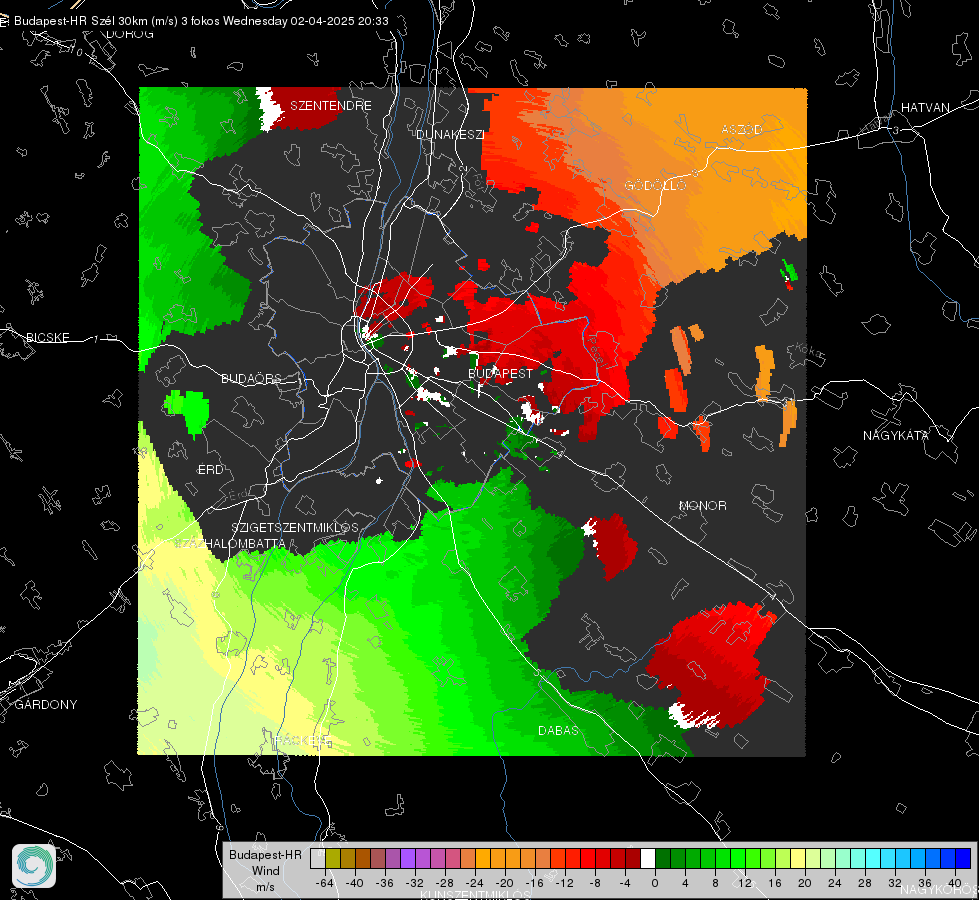This screenshot has width=979, height=900.
Task: Select the white 0 m/s legend swatch
Action: pos(648,858)
